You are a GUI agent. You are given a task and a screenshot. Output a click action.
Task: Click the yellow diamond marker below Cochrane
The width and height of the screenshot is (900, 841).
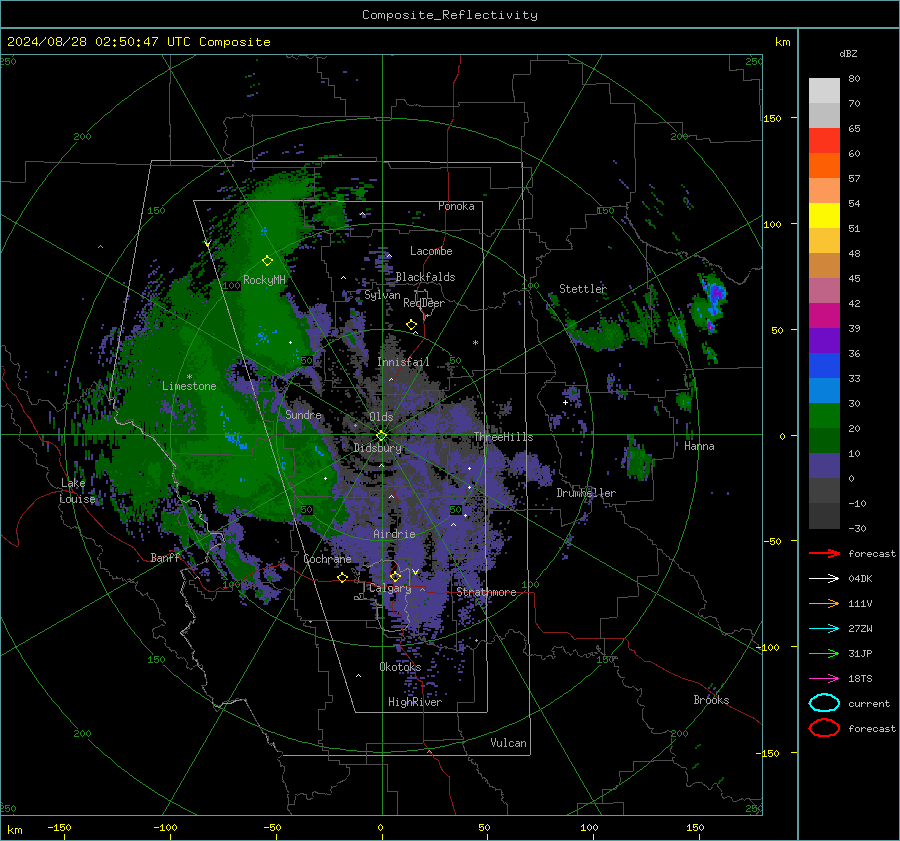pyautogui.click(x=342, y=578)
